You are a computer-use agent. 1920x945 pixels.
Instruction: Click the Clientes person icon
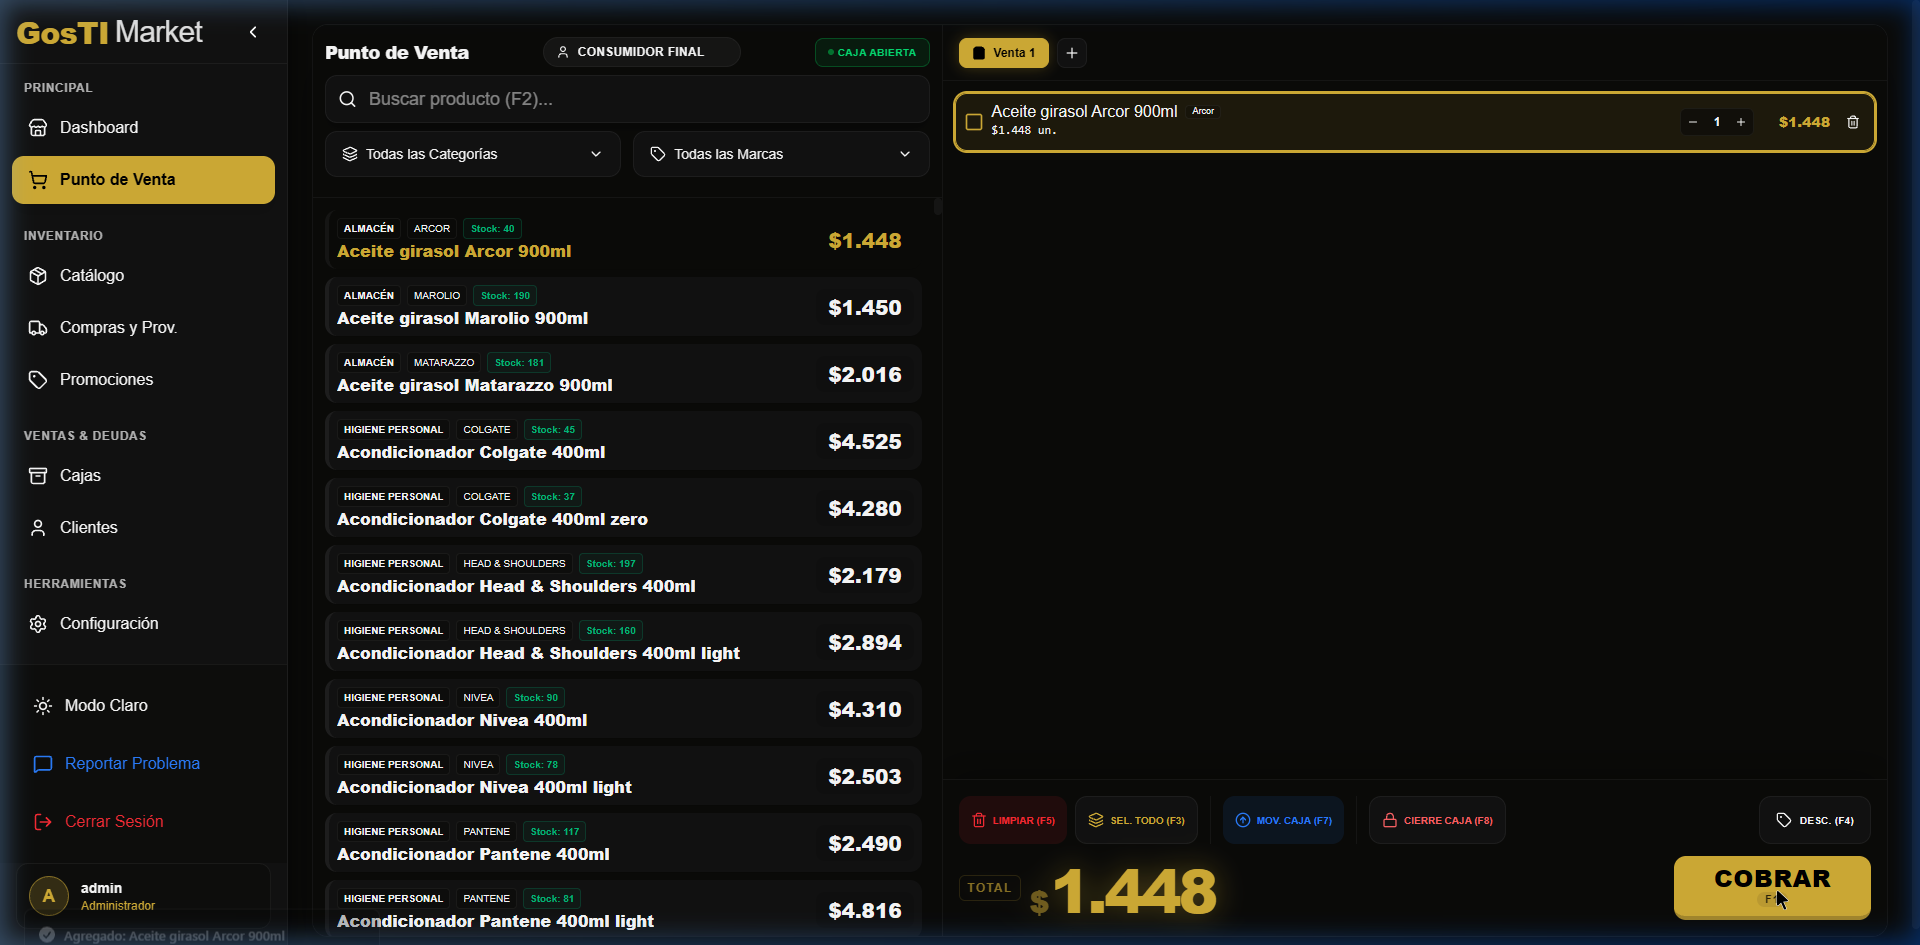(38, 528)
